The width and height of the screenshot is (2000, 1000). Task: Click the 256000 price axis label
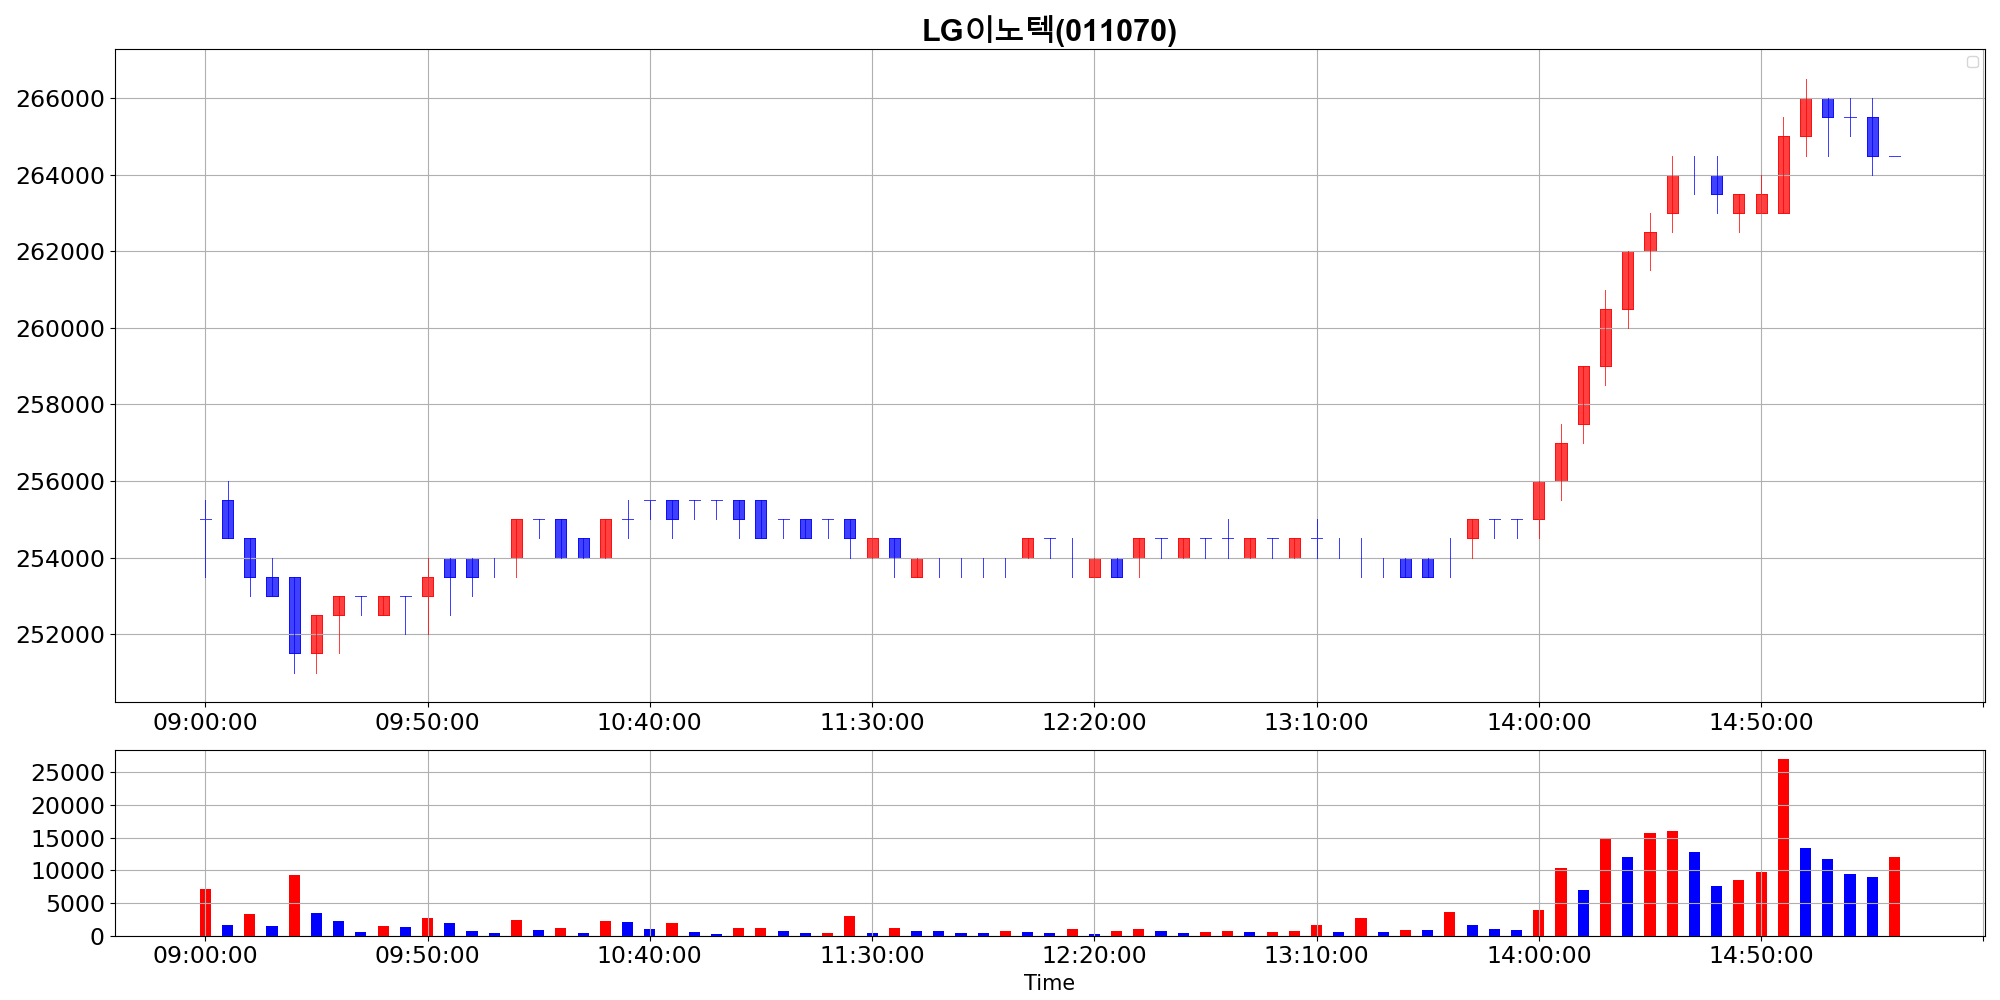tap(61, 482)
